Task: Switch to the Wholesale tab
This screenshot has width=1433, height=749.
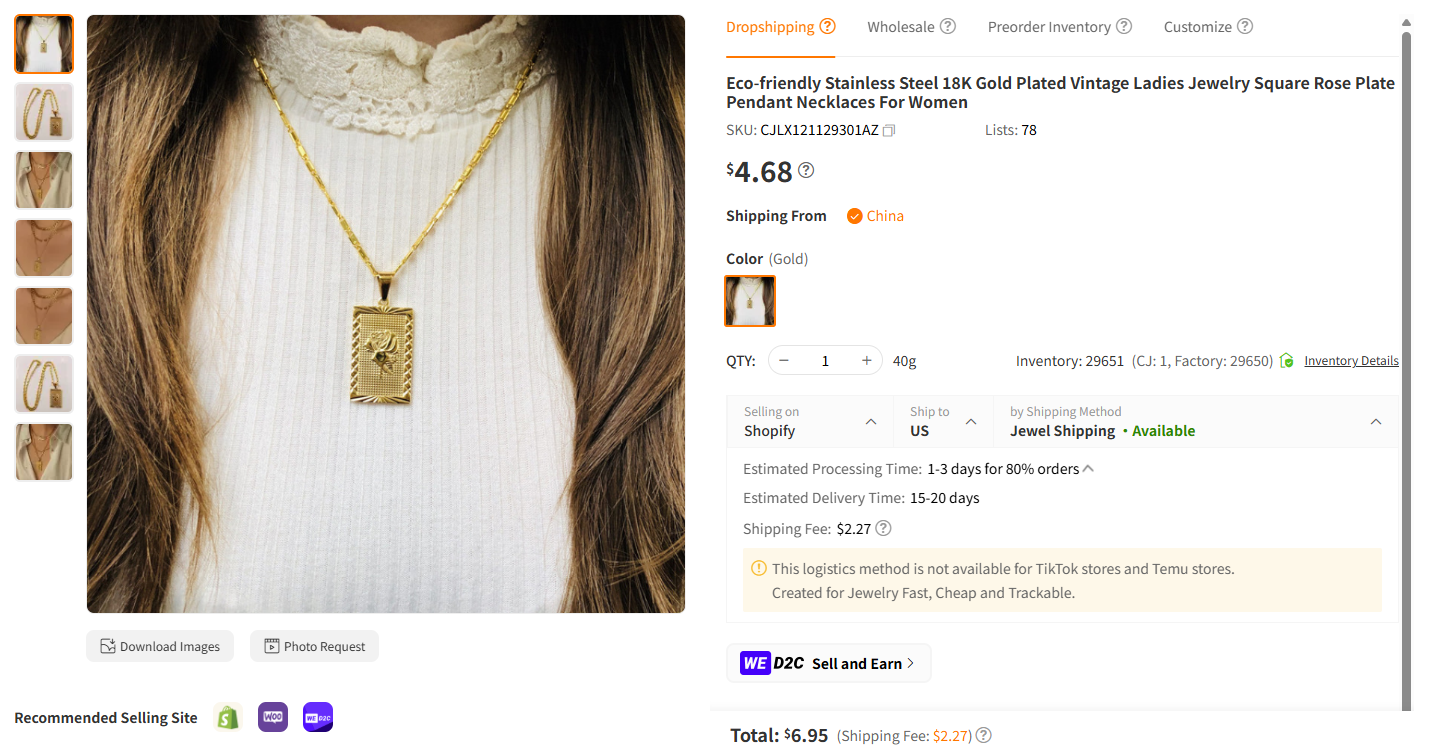Action: pos(901,27)
